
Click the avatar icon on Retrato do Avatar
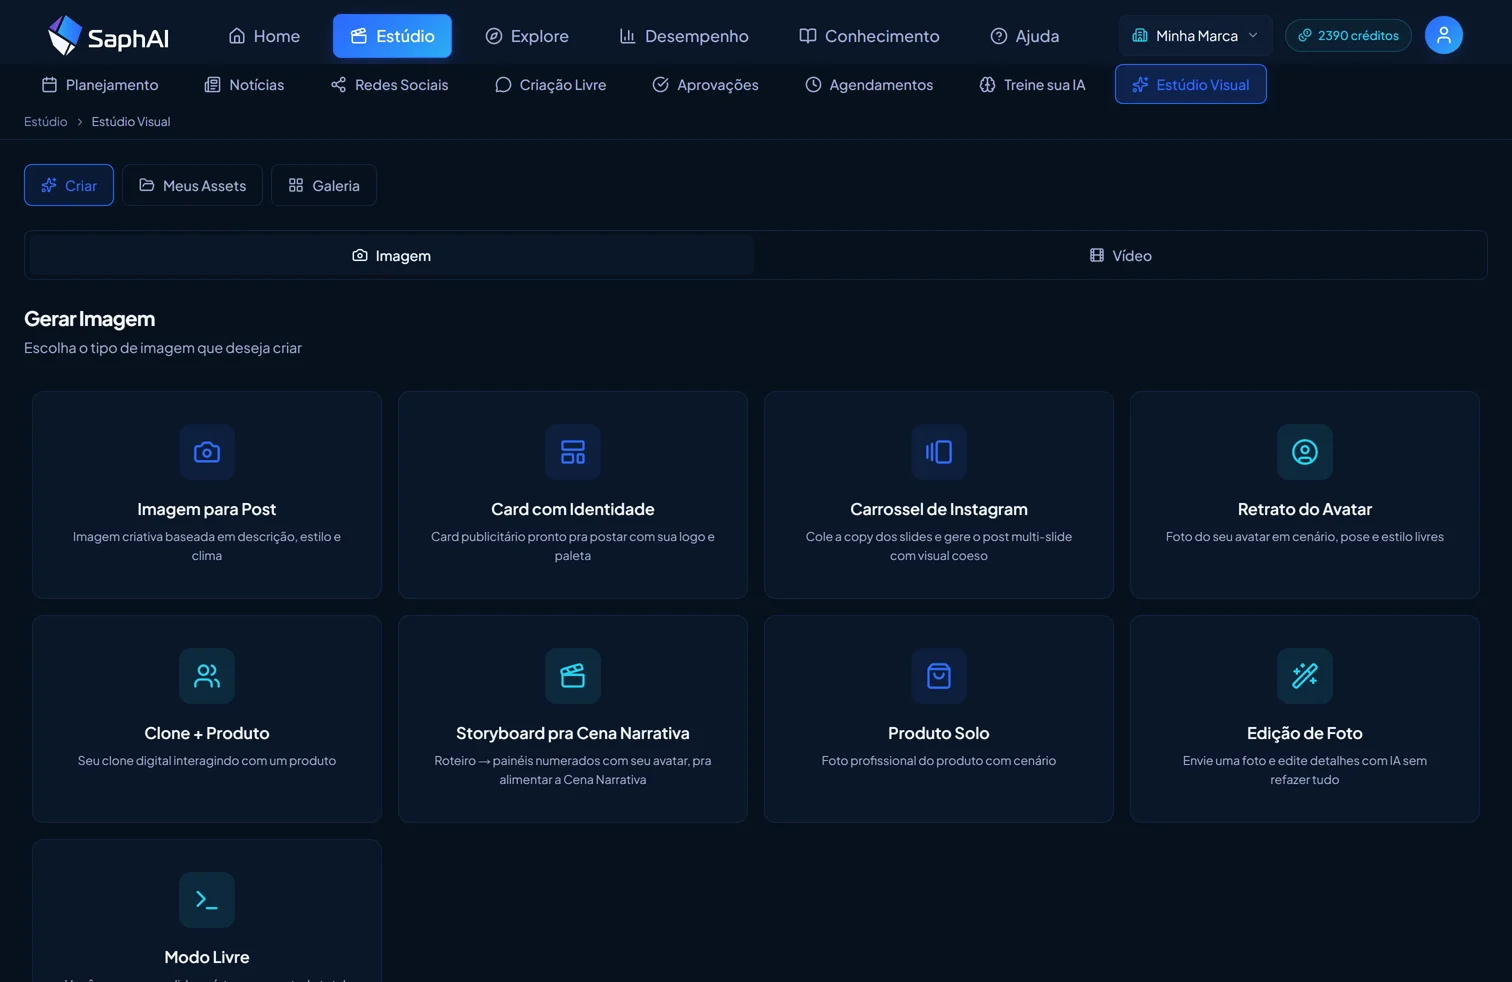click(1305, 452)
